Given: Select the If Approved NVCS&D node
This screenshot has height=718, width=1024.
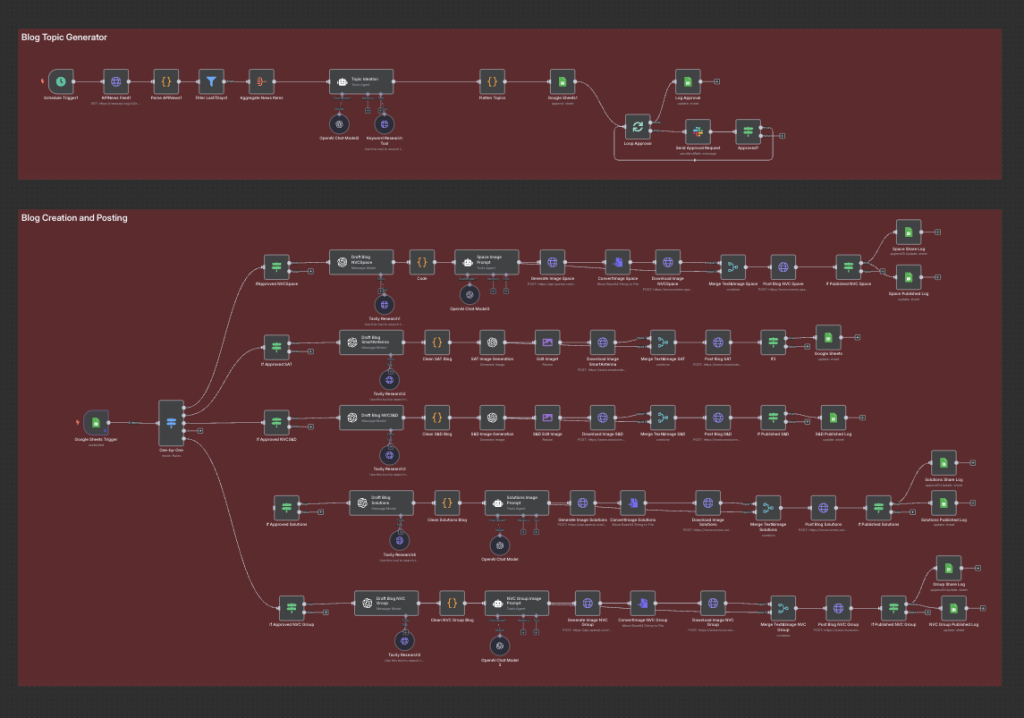Looking at the screenshot, I should (276, 423).
